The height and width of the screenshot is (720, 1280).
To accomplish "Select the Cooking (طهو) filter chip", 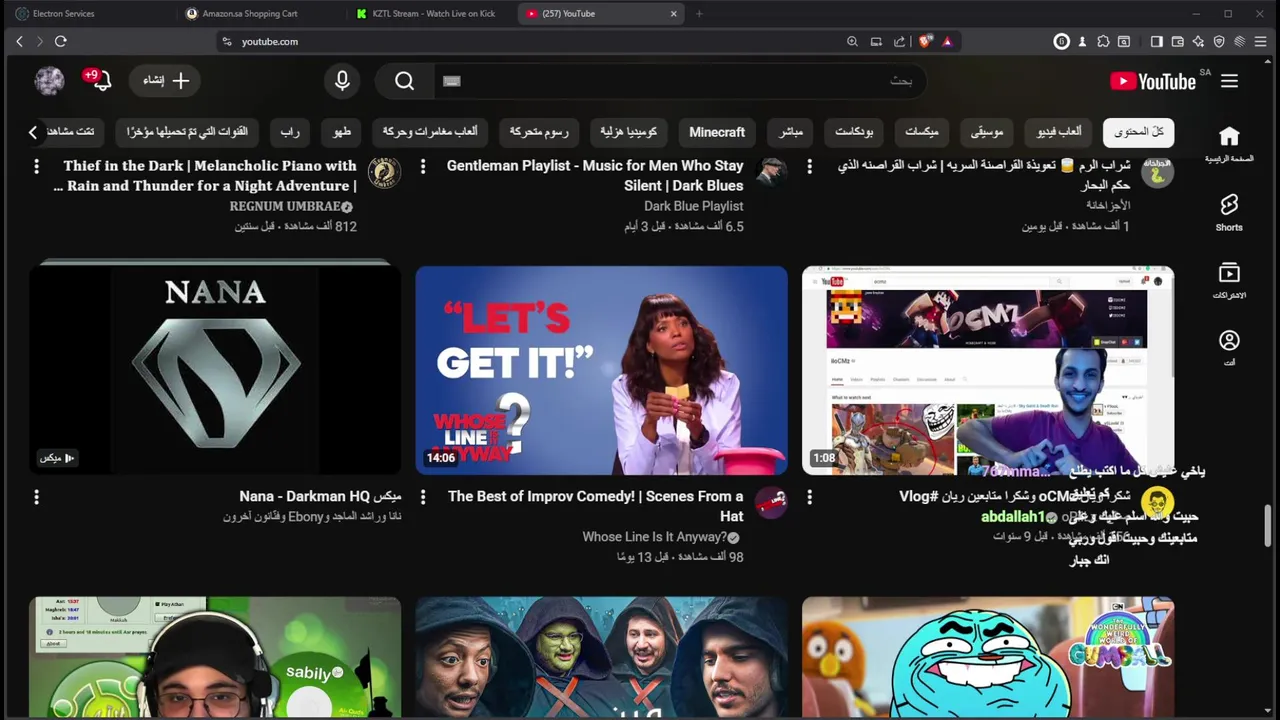I will (x=342, y=132).
